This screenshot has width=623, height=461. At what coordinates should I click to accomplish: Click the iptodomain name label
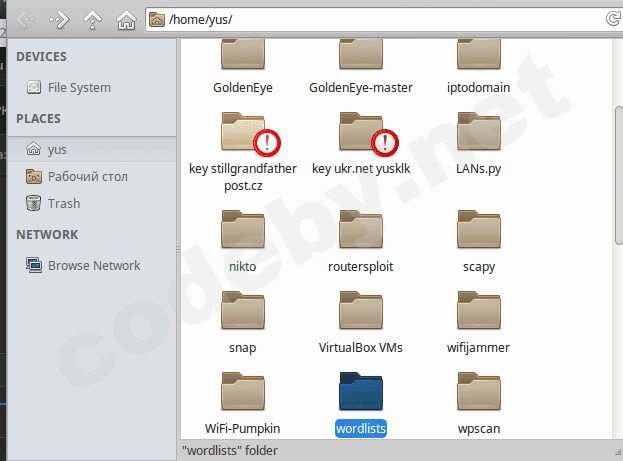pos(478,87)
